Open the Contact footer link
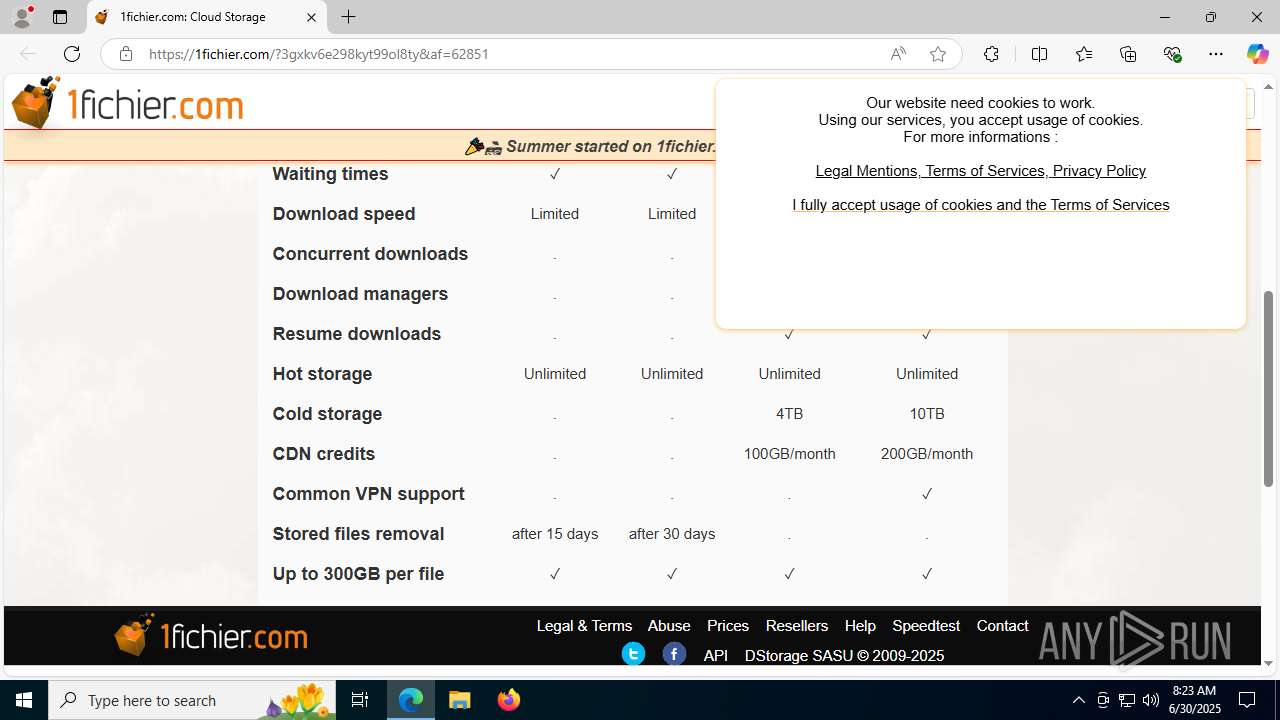This screenshot has height=720, width=1280. (x=1002, y=625)
